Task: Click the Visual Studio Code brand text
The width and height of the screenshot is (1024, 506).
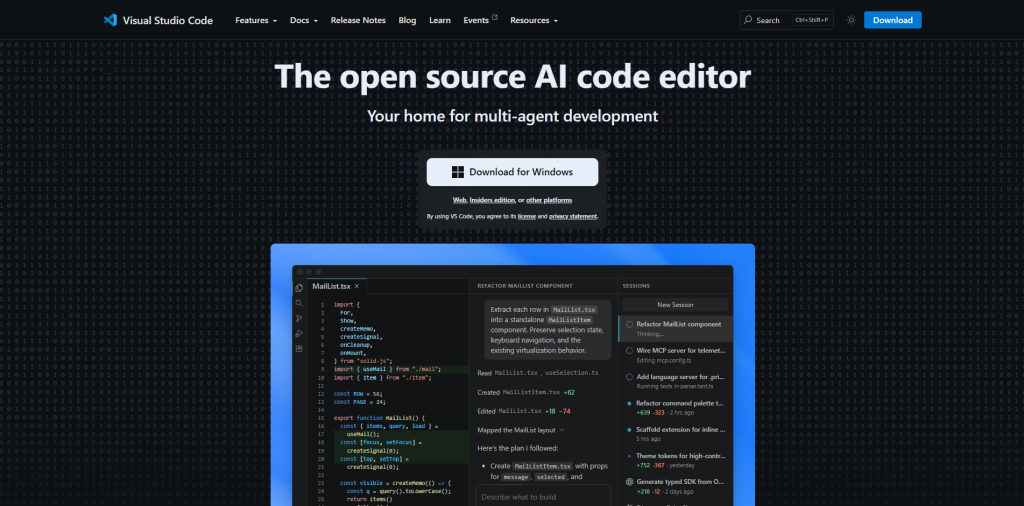Action: pos(167,20)
